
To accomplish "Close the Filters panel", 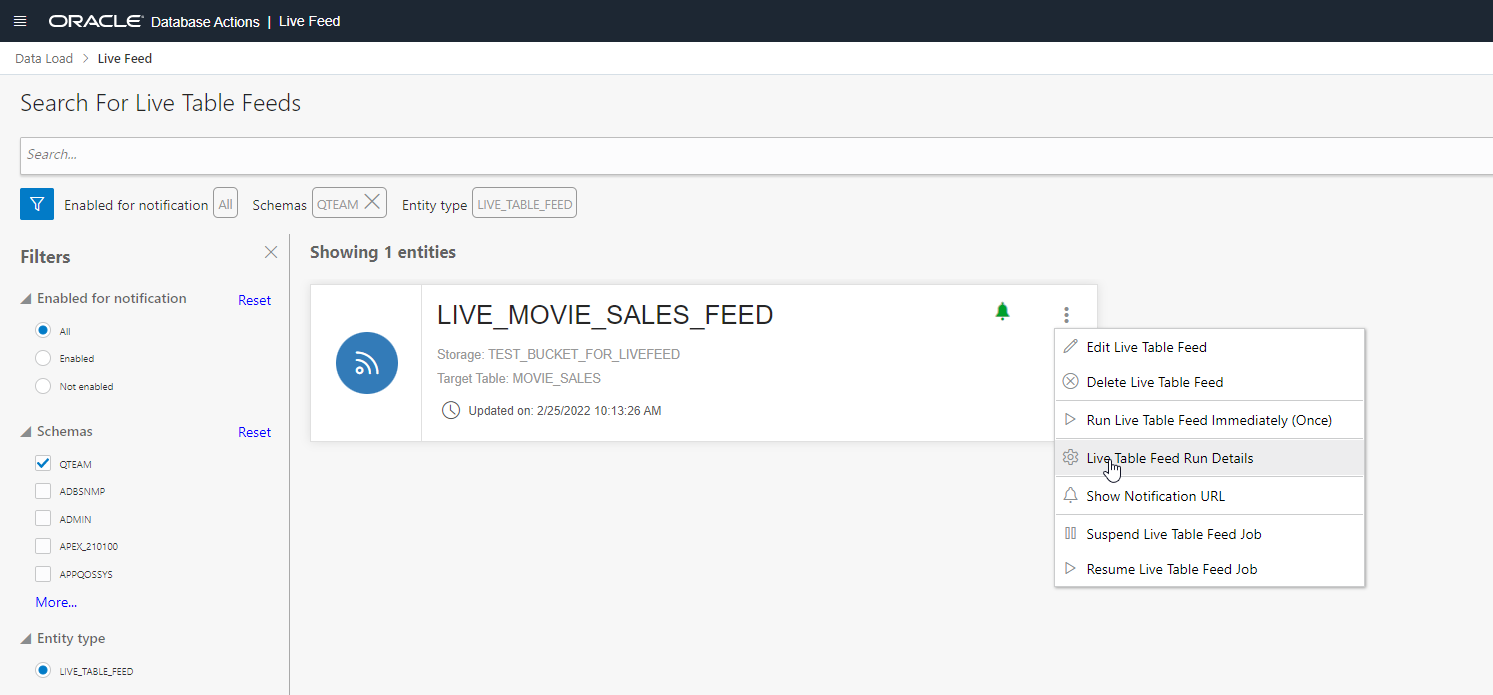I will point(271,252).
